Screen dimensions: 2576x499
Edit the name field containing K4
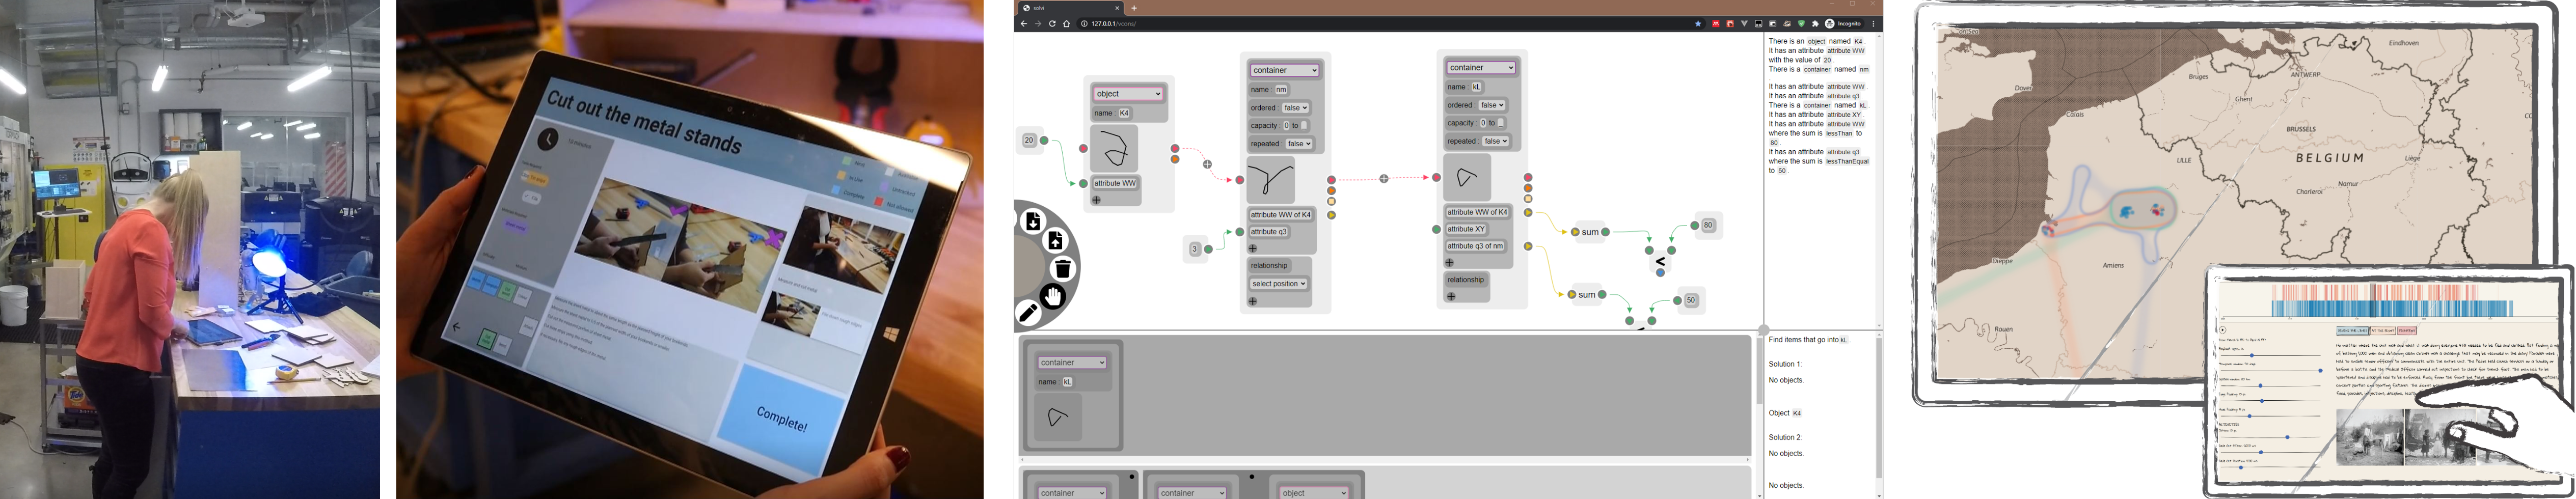coord(1124,113)
